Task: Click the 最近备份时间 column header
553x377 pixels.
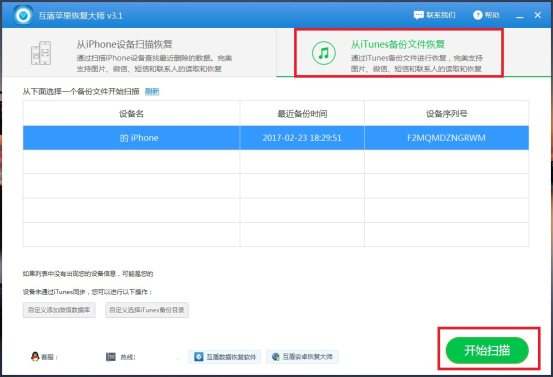Action: (302, 114)
